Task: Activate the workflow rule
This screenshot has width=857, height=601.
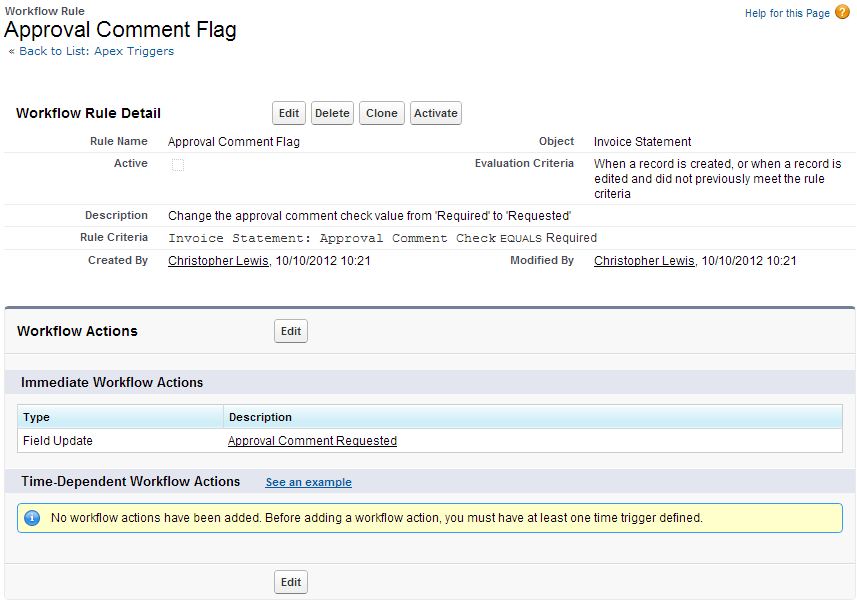Action: pyautogui.click(x=435, y=113)
